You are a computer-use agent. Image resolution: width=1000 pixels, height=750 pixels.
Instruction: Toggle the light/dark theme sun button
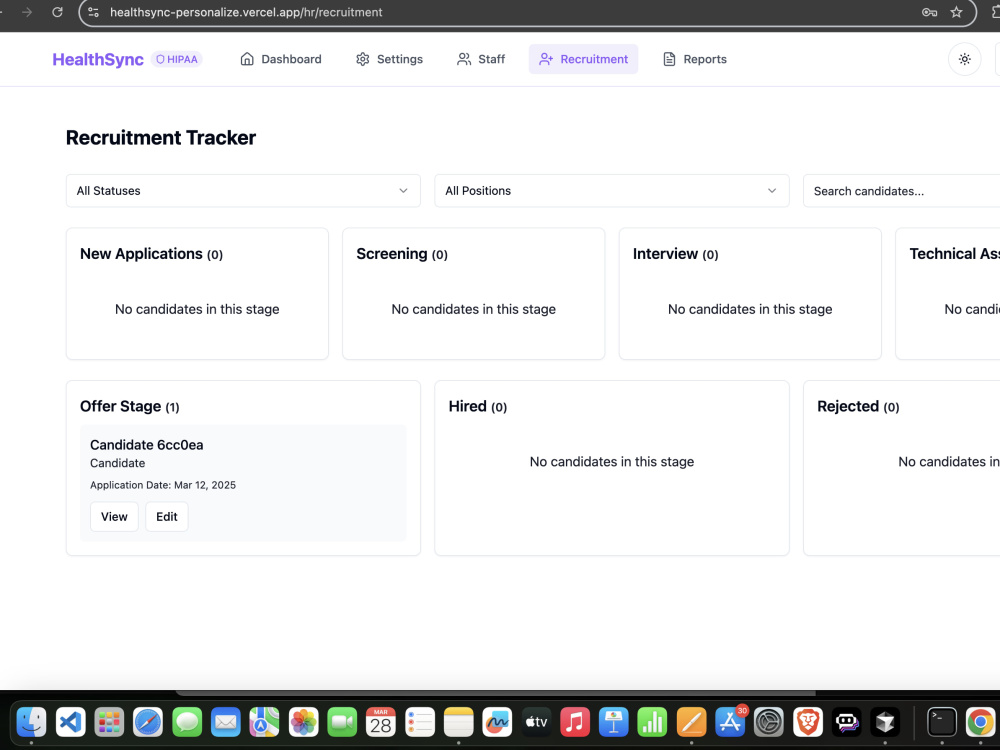(964, 59)
